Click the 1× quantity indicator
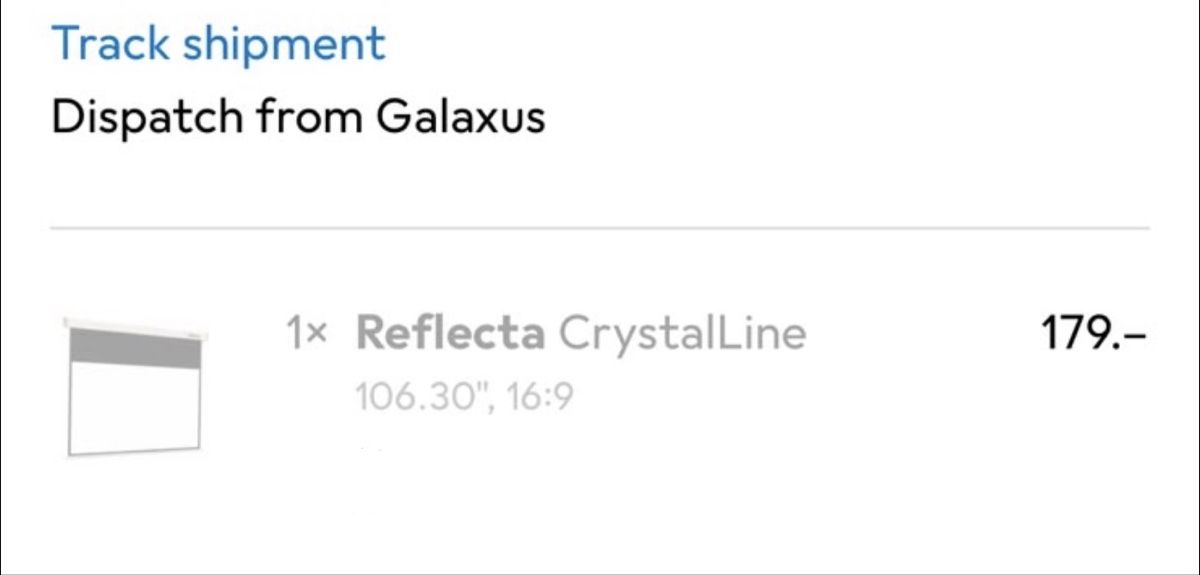The image size is (1200, 575). coord(306,334)
